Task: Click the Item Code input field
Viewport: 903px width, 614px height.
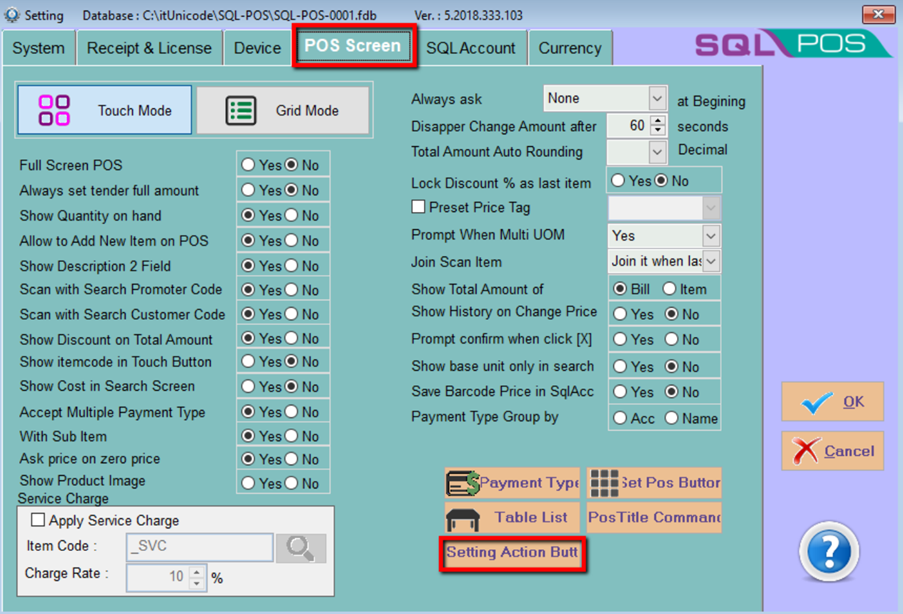Action: coord(199,547)
